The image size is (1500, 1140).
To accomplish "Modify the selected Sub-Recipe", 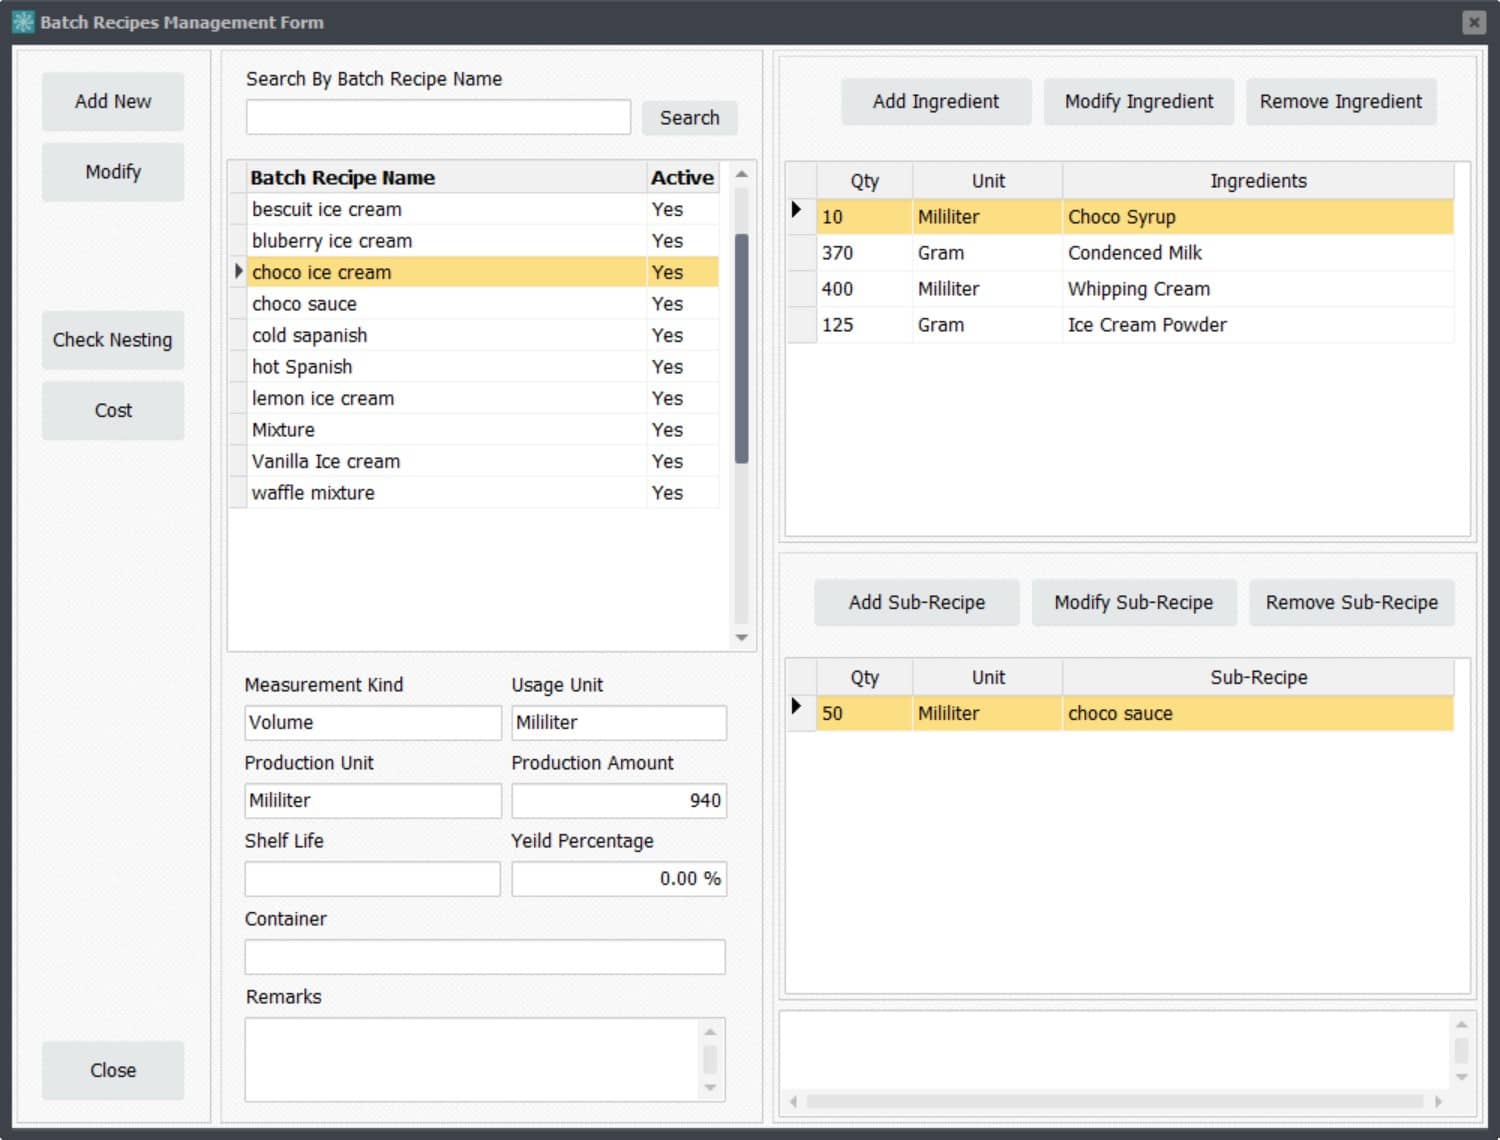I will (x=1133, y=602).
